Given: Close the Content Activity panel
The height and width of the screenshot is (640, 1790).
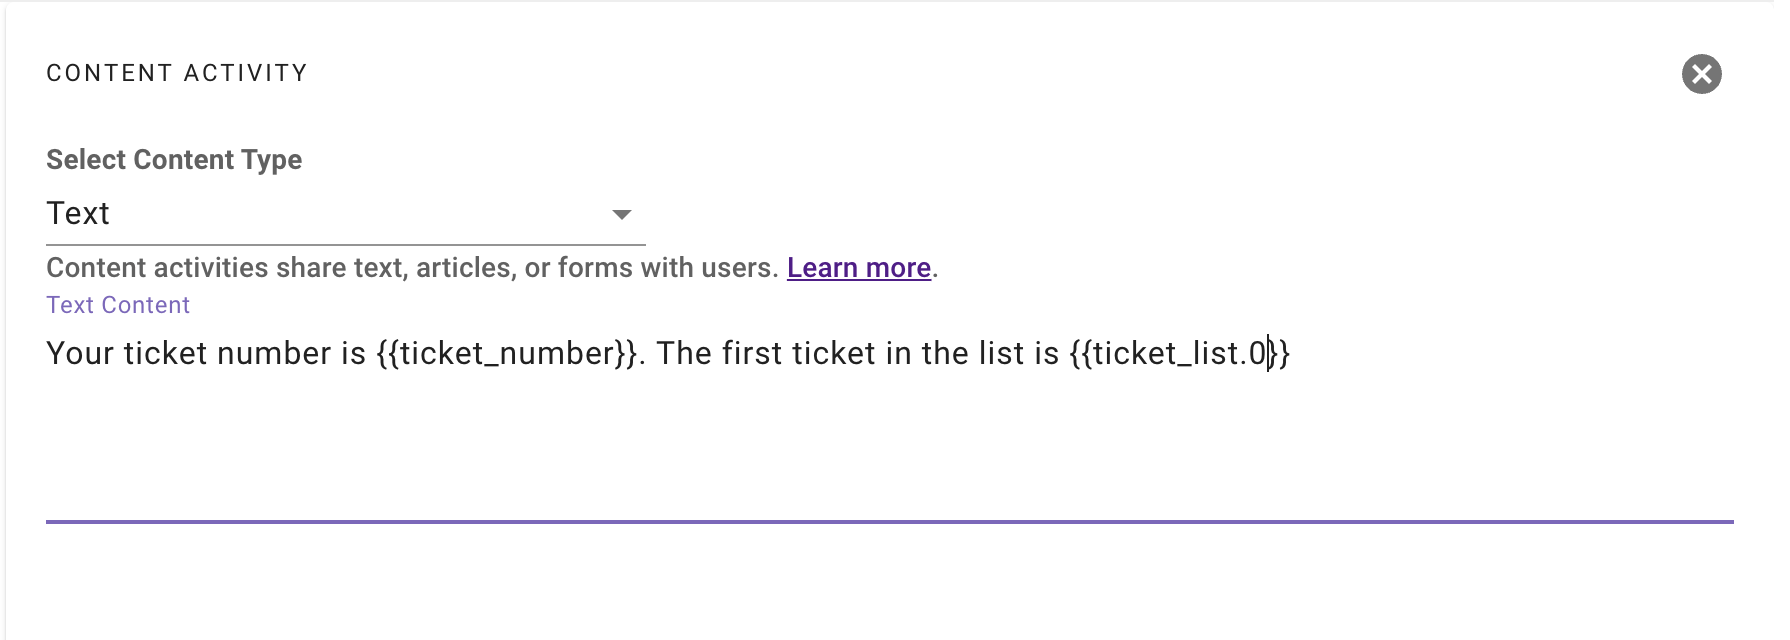Looking at the screenshot, I should [1701, 74].
